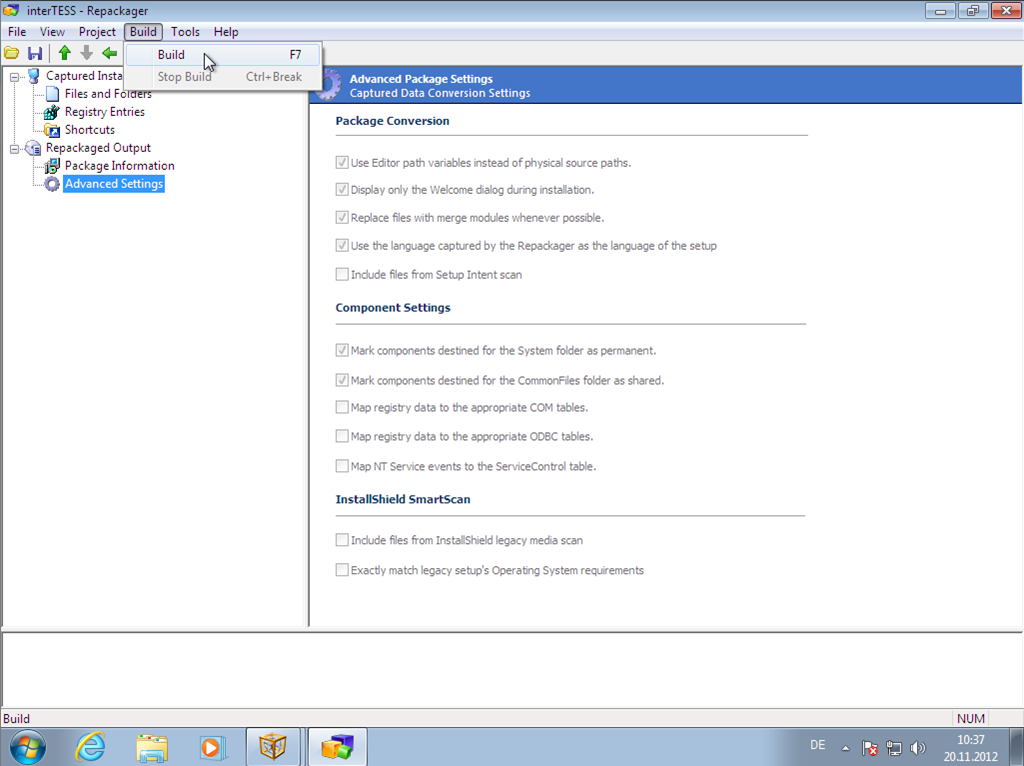Open the Tools menu
The width and height of the screenshot is (1024, 766).
185,32
